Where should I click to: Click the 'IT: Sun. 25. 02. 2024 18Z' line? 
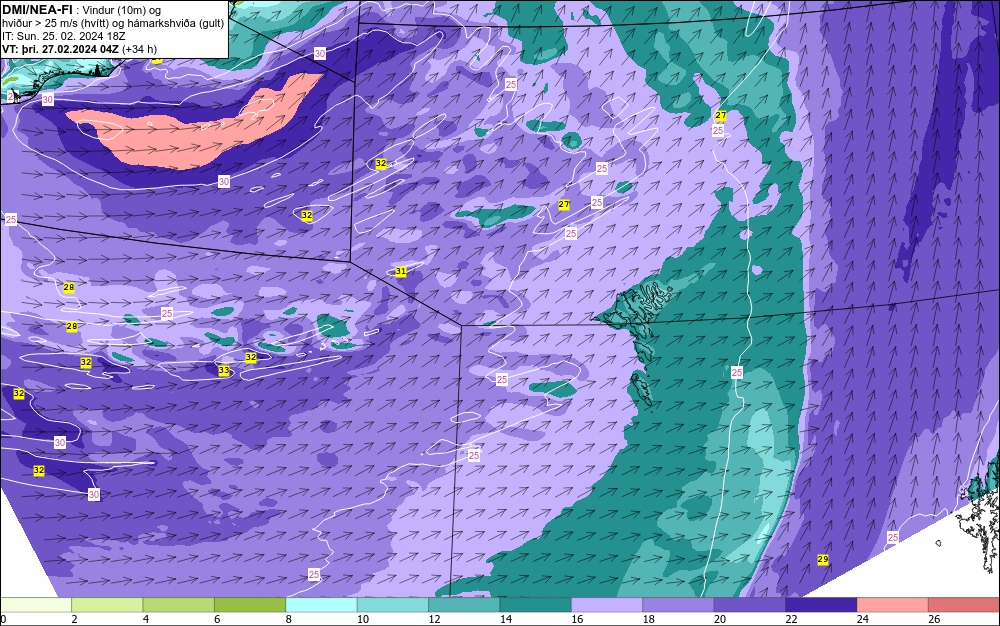(64, 36)
